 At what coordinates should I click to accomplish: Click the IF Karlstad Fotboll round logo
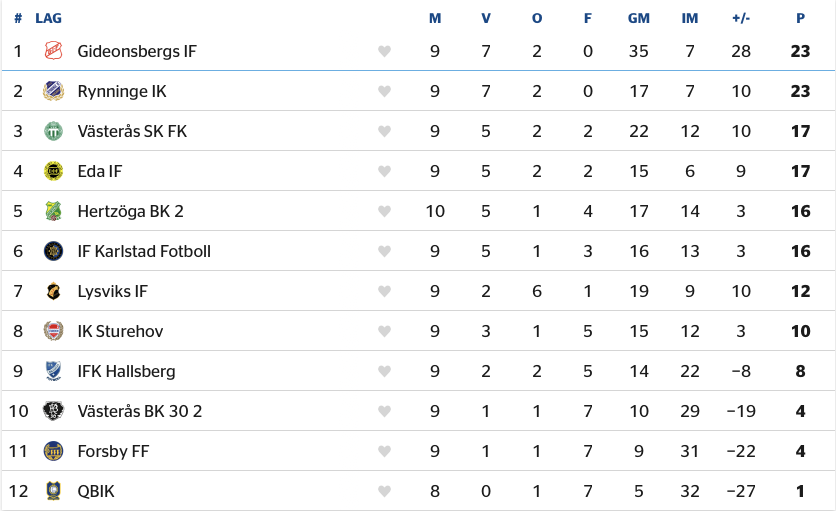point(53,251)
